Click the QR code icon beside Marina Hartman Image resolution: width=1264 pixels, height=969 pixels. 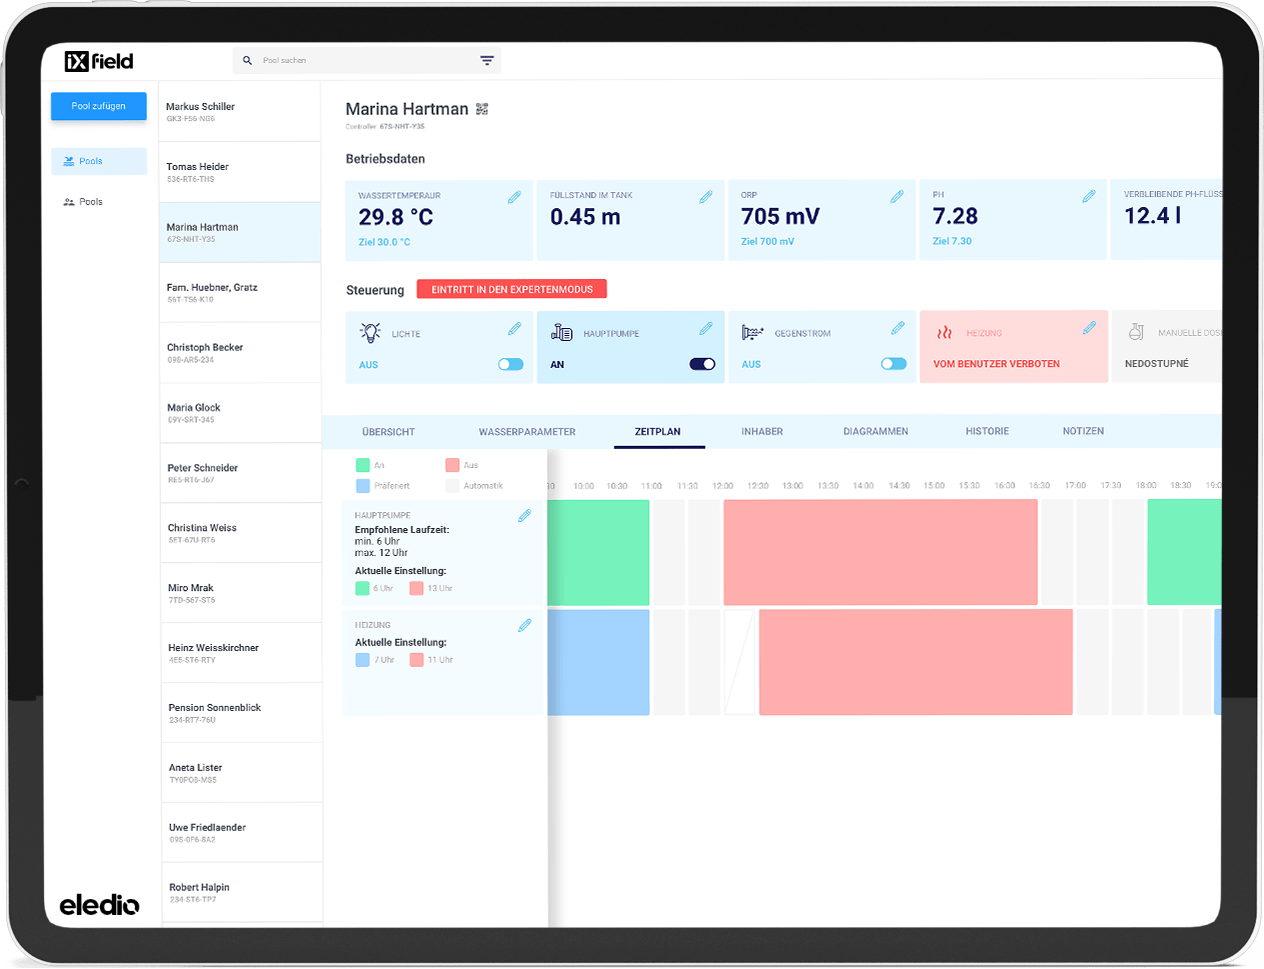tap(482, 109)
